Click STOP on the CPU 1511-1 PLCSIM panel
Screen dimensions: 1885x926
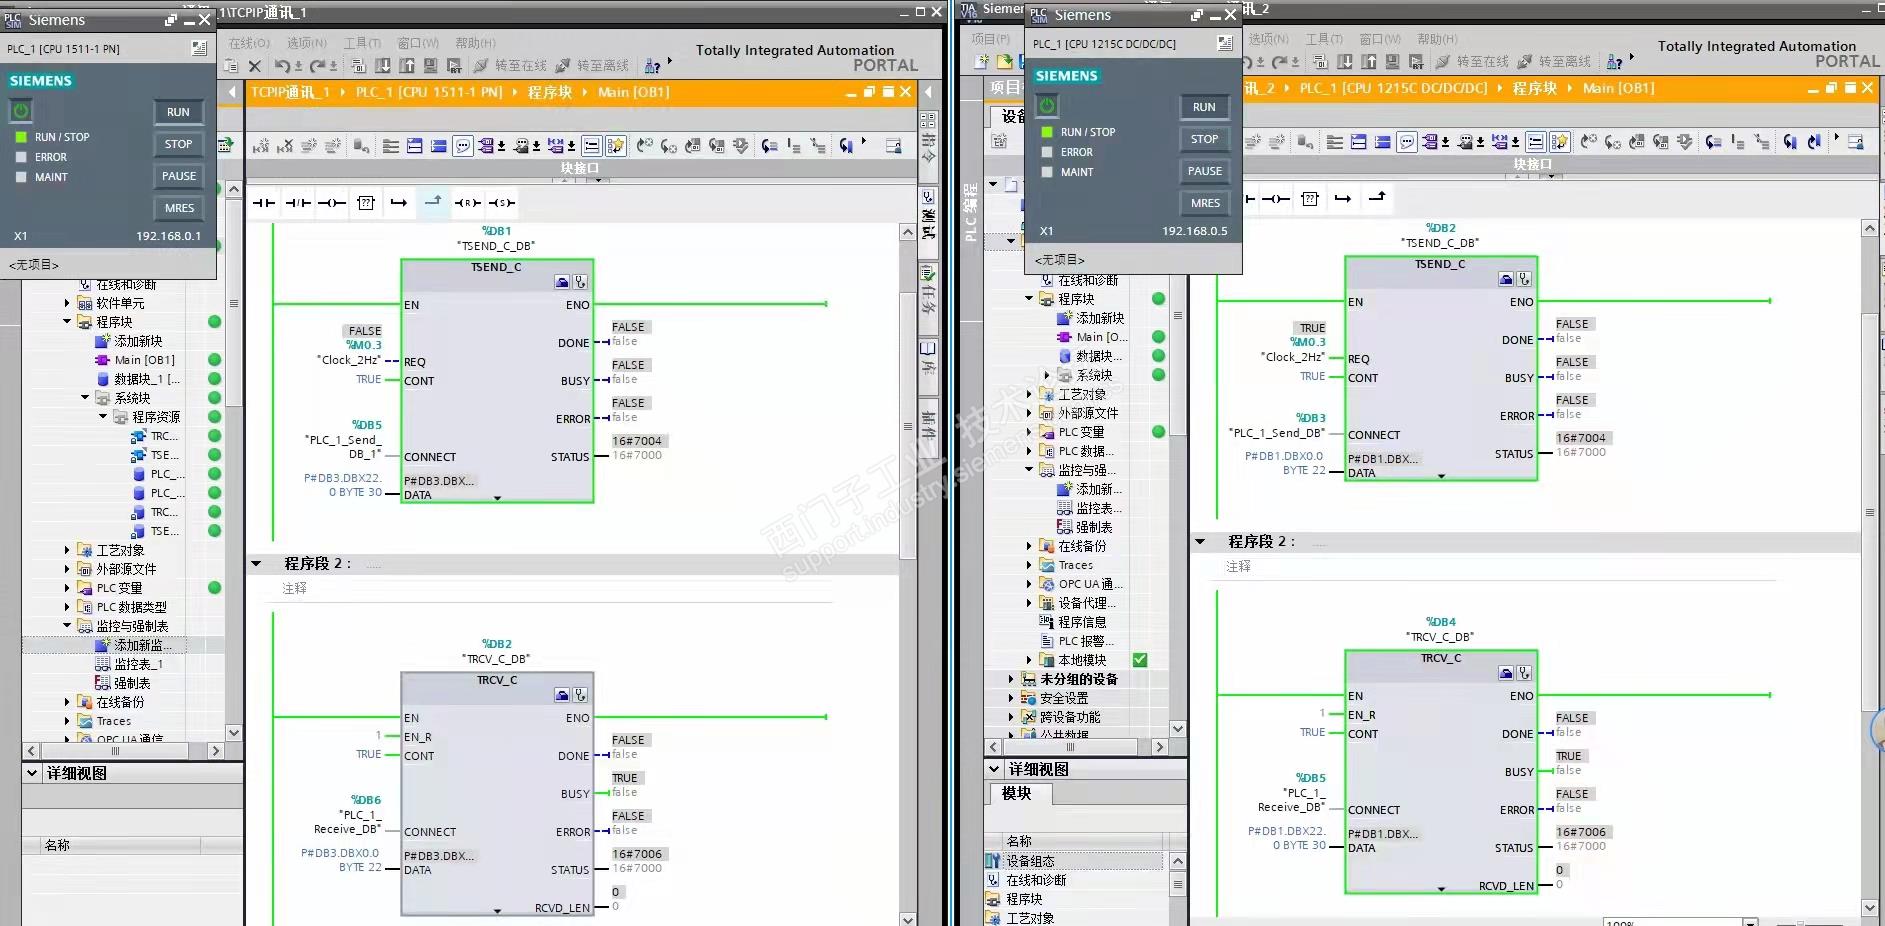179,144
